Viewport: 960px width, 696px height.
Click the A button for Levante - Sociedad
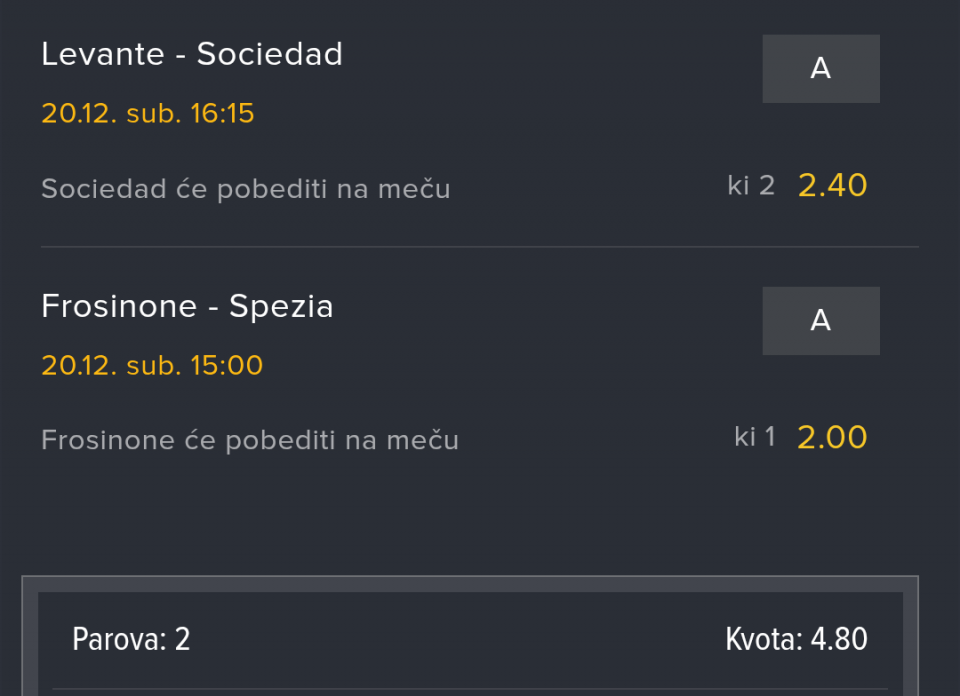coord(821,69)
